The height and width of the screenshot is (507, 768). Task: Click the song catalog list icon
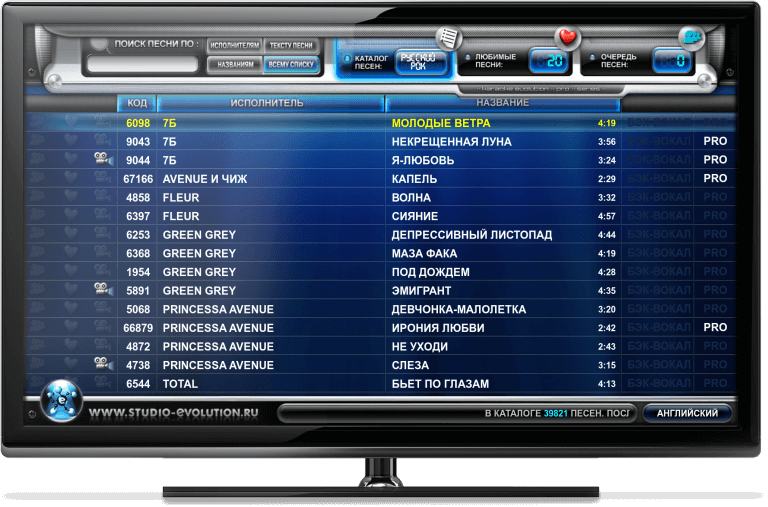450,37
